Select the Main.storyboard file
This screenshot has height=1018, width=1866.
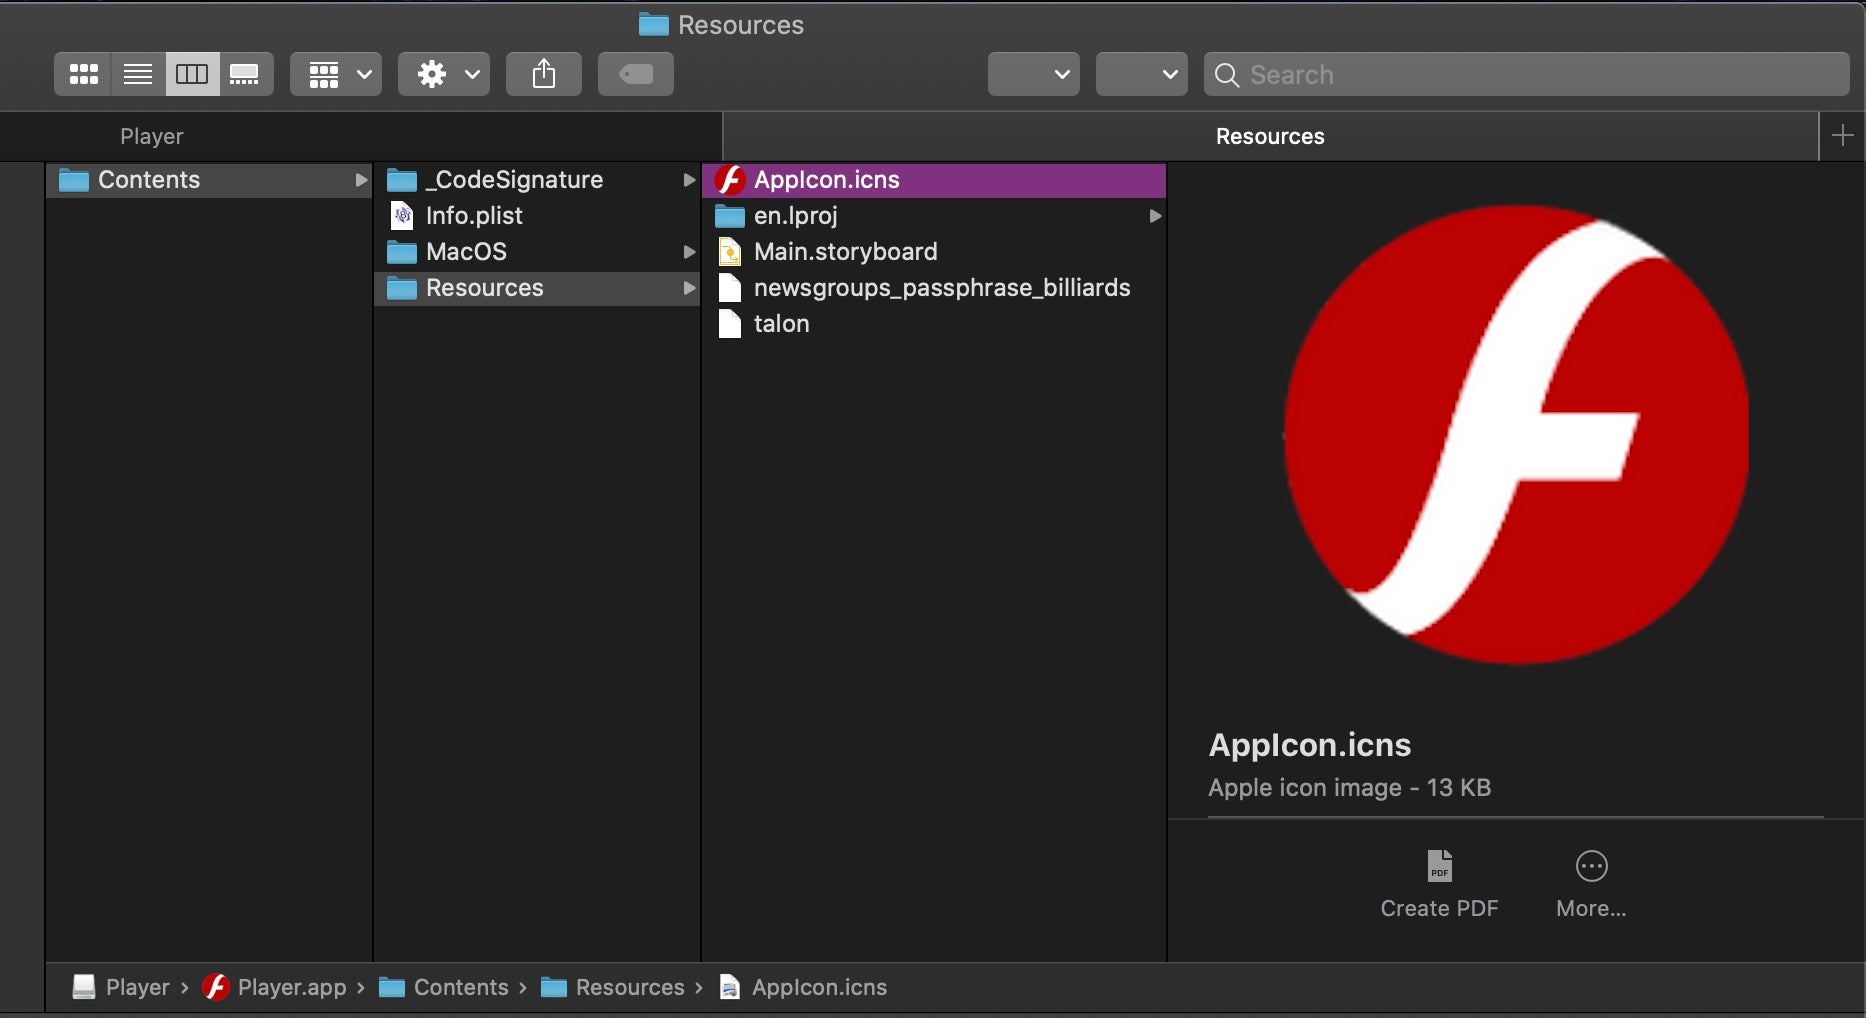click(845, 252)
